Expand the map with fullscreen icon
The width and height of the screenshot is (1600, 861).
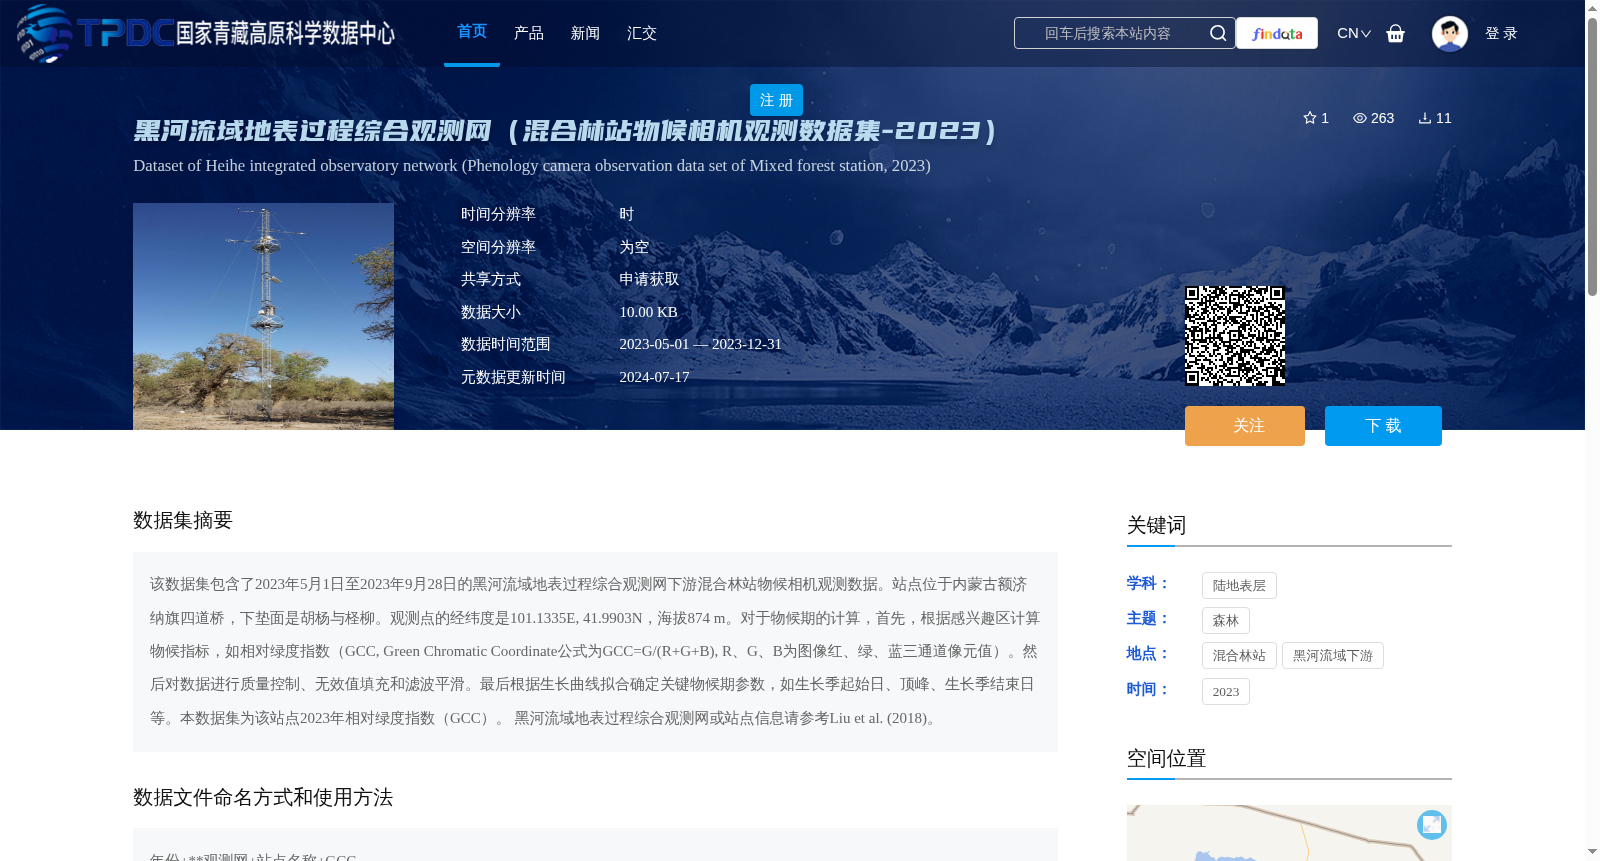[x=1432, y=824]
